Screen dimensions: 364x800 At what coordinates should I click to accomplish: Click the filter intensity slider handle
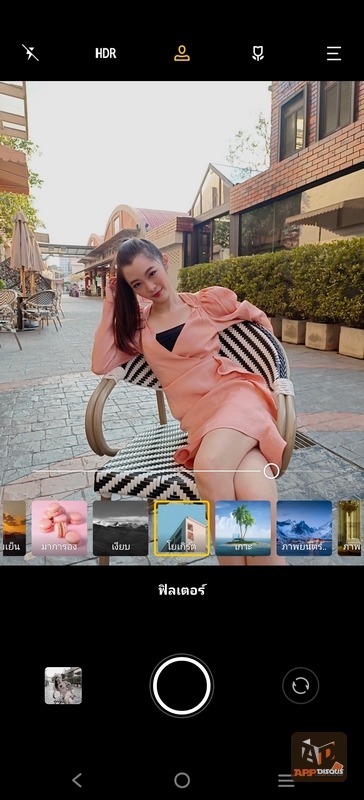coord(272,471)
